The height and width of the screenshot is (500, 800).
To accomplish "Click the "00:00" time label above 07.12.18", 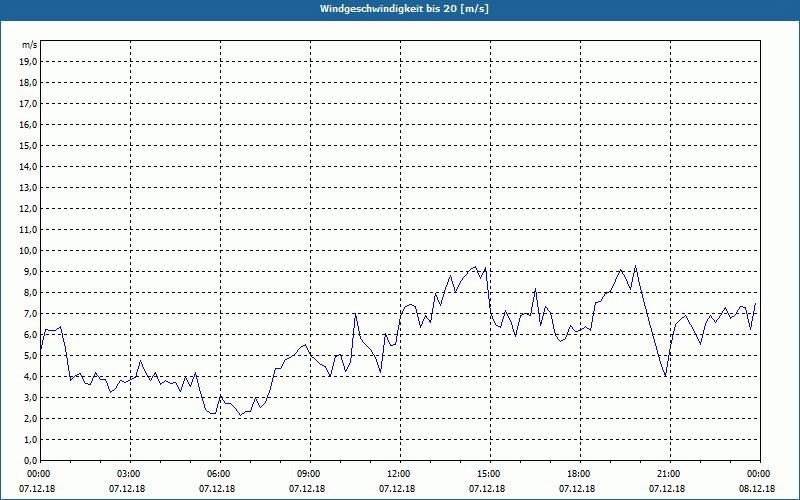I will pyautogui.click(x=38, y=474).
